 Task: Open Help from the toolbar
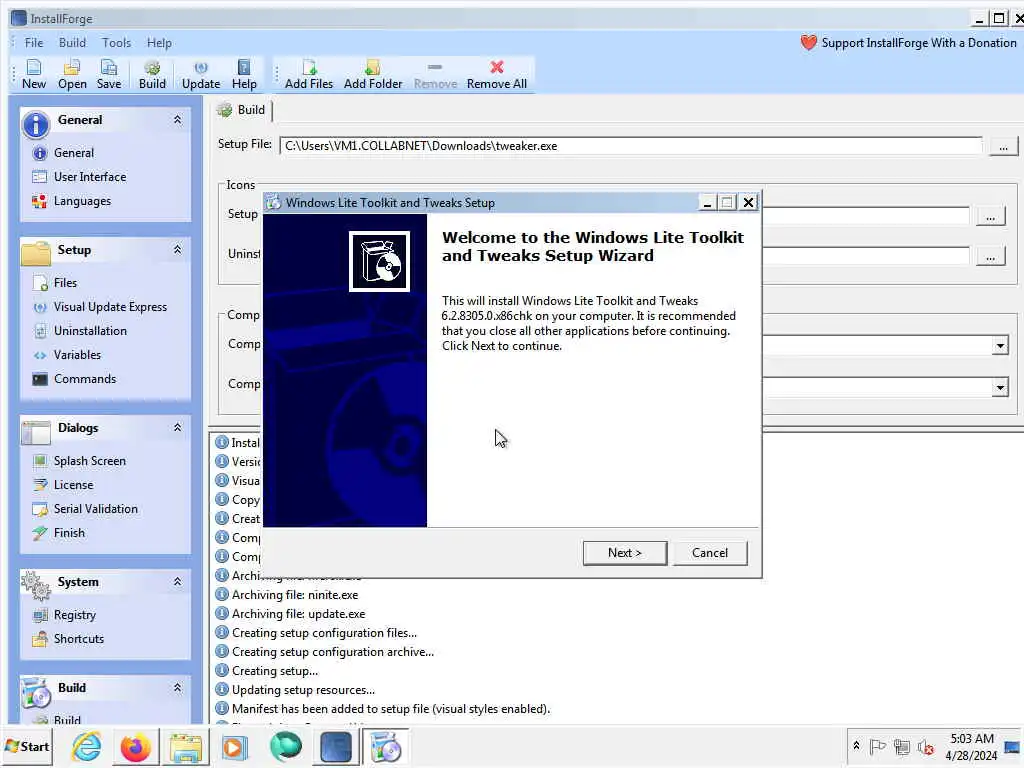(x=244, y=74)
